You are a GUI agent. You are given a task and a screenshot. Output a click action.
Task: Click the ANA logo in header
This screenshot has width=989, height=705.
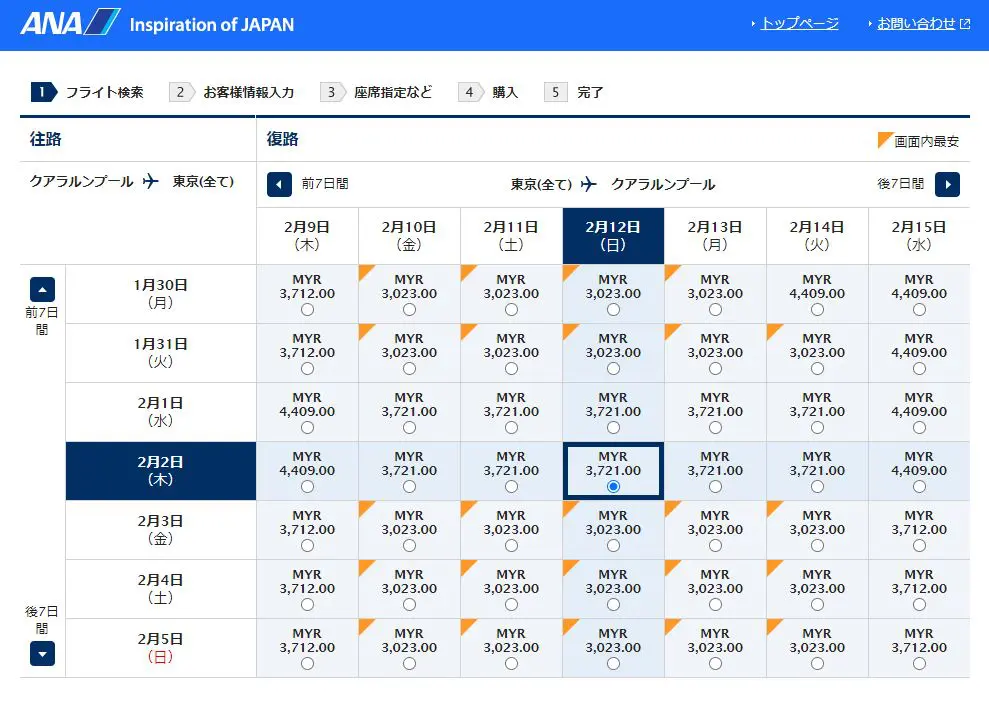(70, 24)
